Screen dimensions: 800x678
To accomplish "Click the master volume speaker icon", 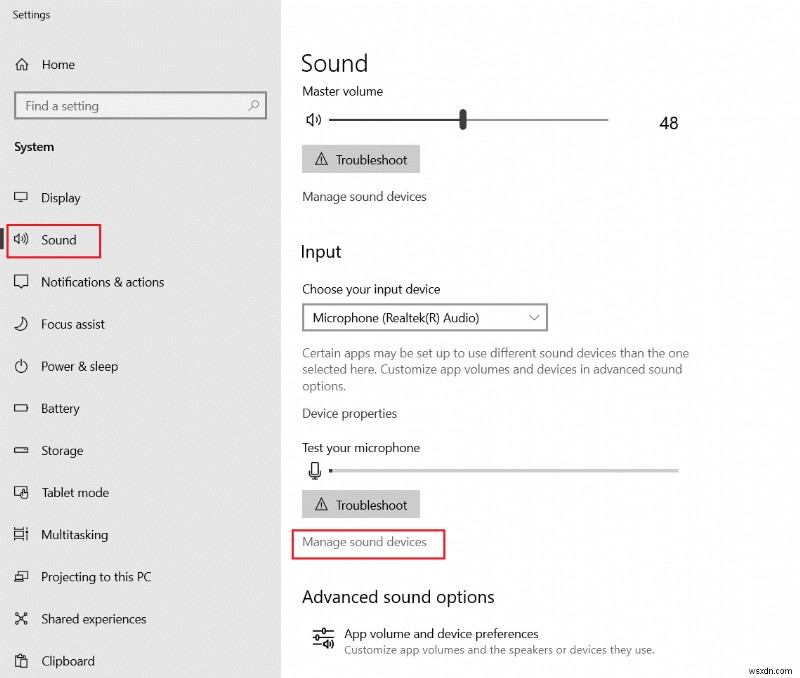I will pyautogui.click(x=314, y=119).
